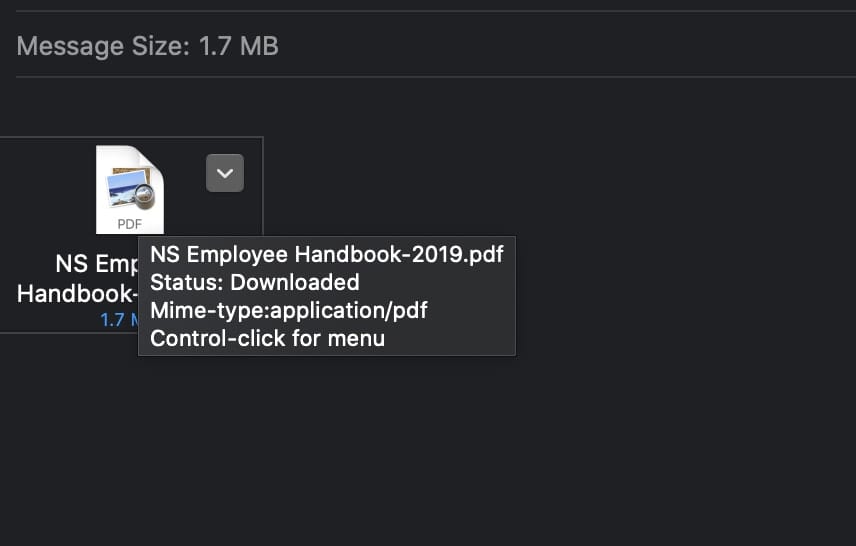
Task: Click the NS Employee Handbook PDF file icon
Action: pos(129,189)
